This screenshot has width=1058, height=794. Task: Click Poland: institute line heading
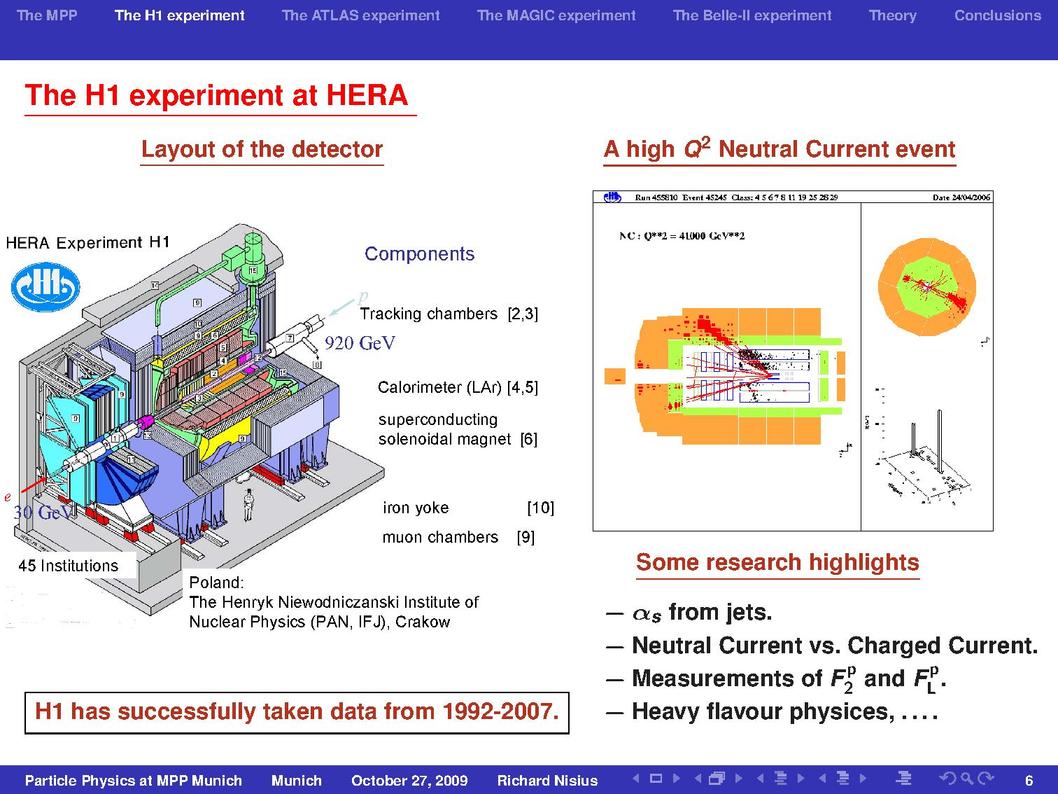pyautogui.click(x=216, y=582)
